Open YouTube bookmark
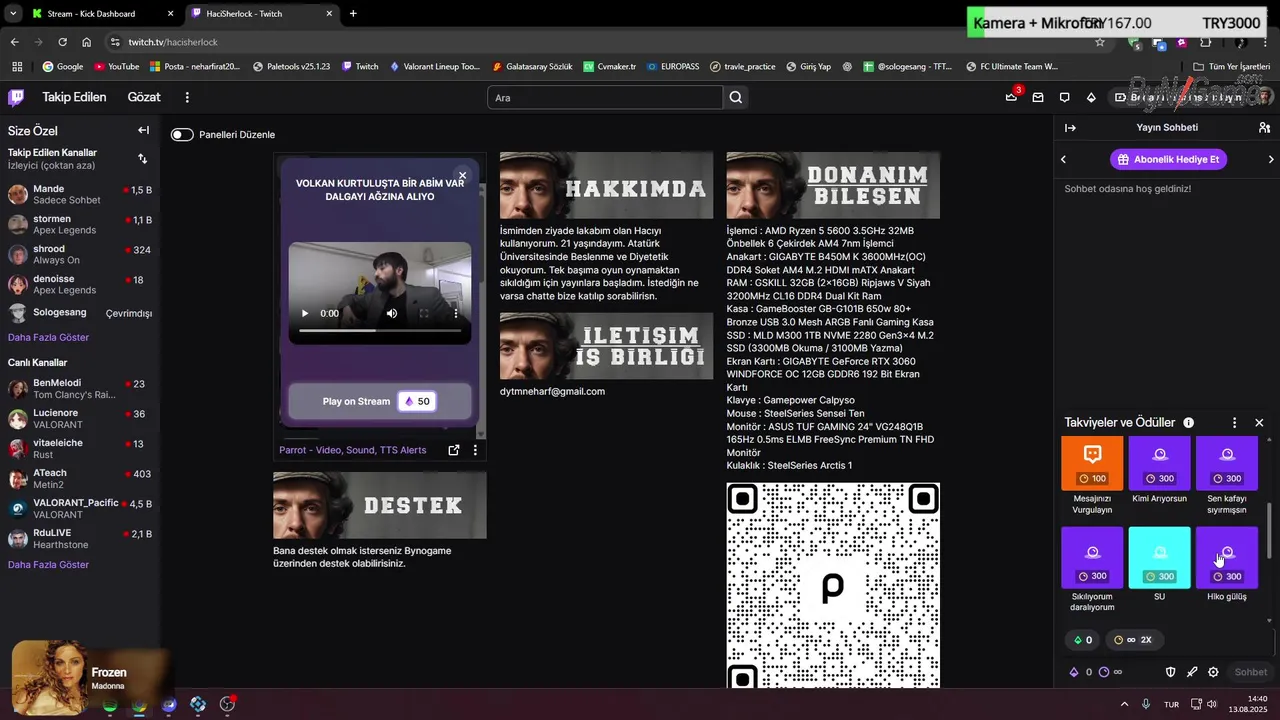 pyautogui.click(x=116, y=66)
